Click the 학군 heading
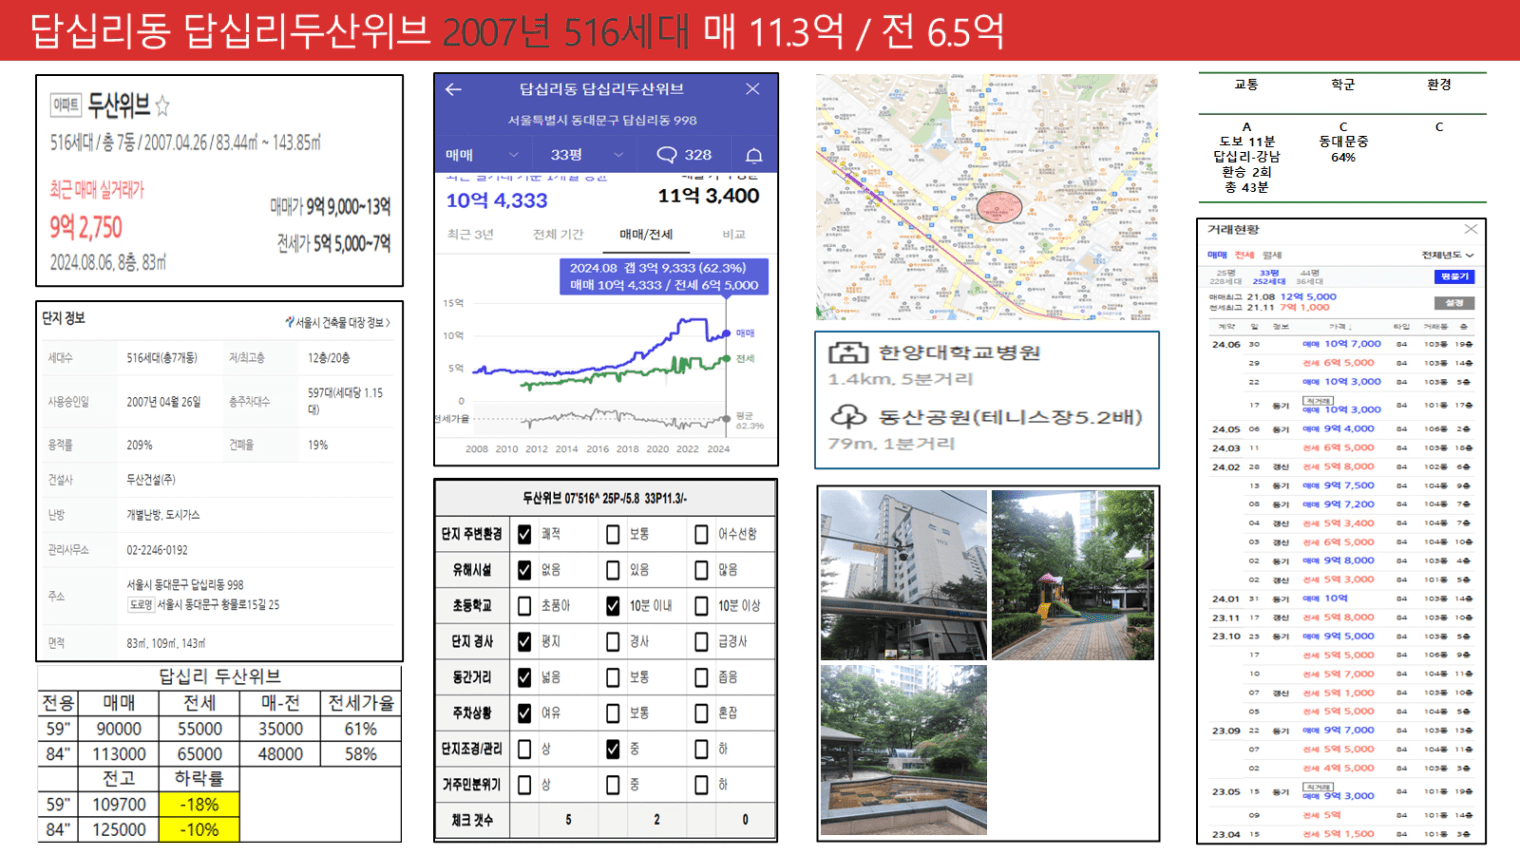The width and height of the screenshot is (1520, 855). click(1343, 85)
